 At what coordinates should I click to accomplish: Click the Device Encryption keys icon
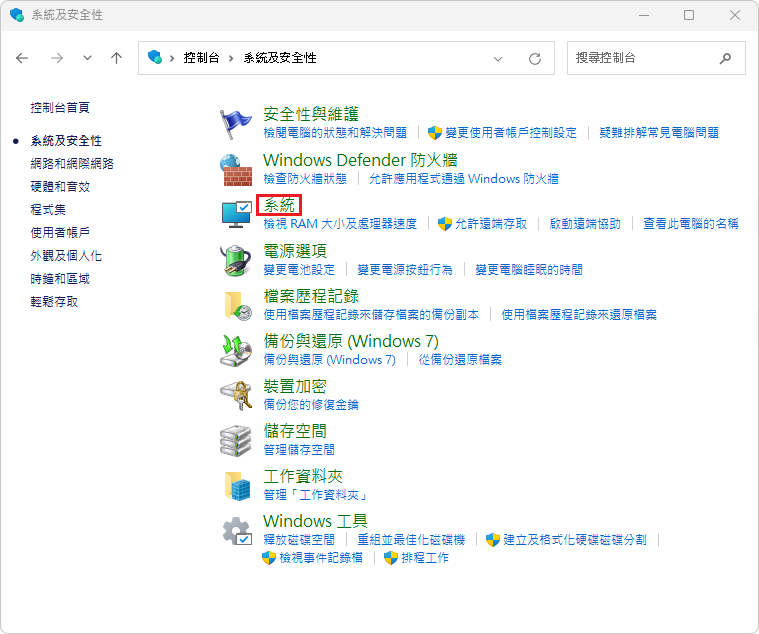(236, 395)
